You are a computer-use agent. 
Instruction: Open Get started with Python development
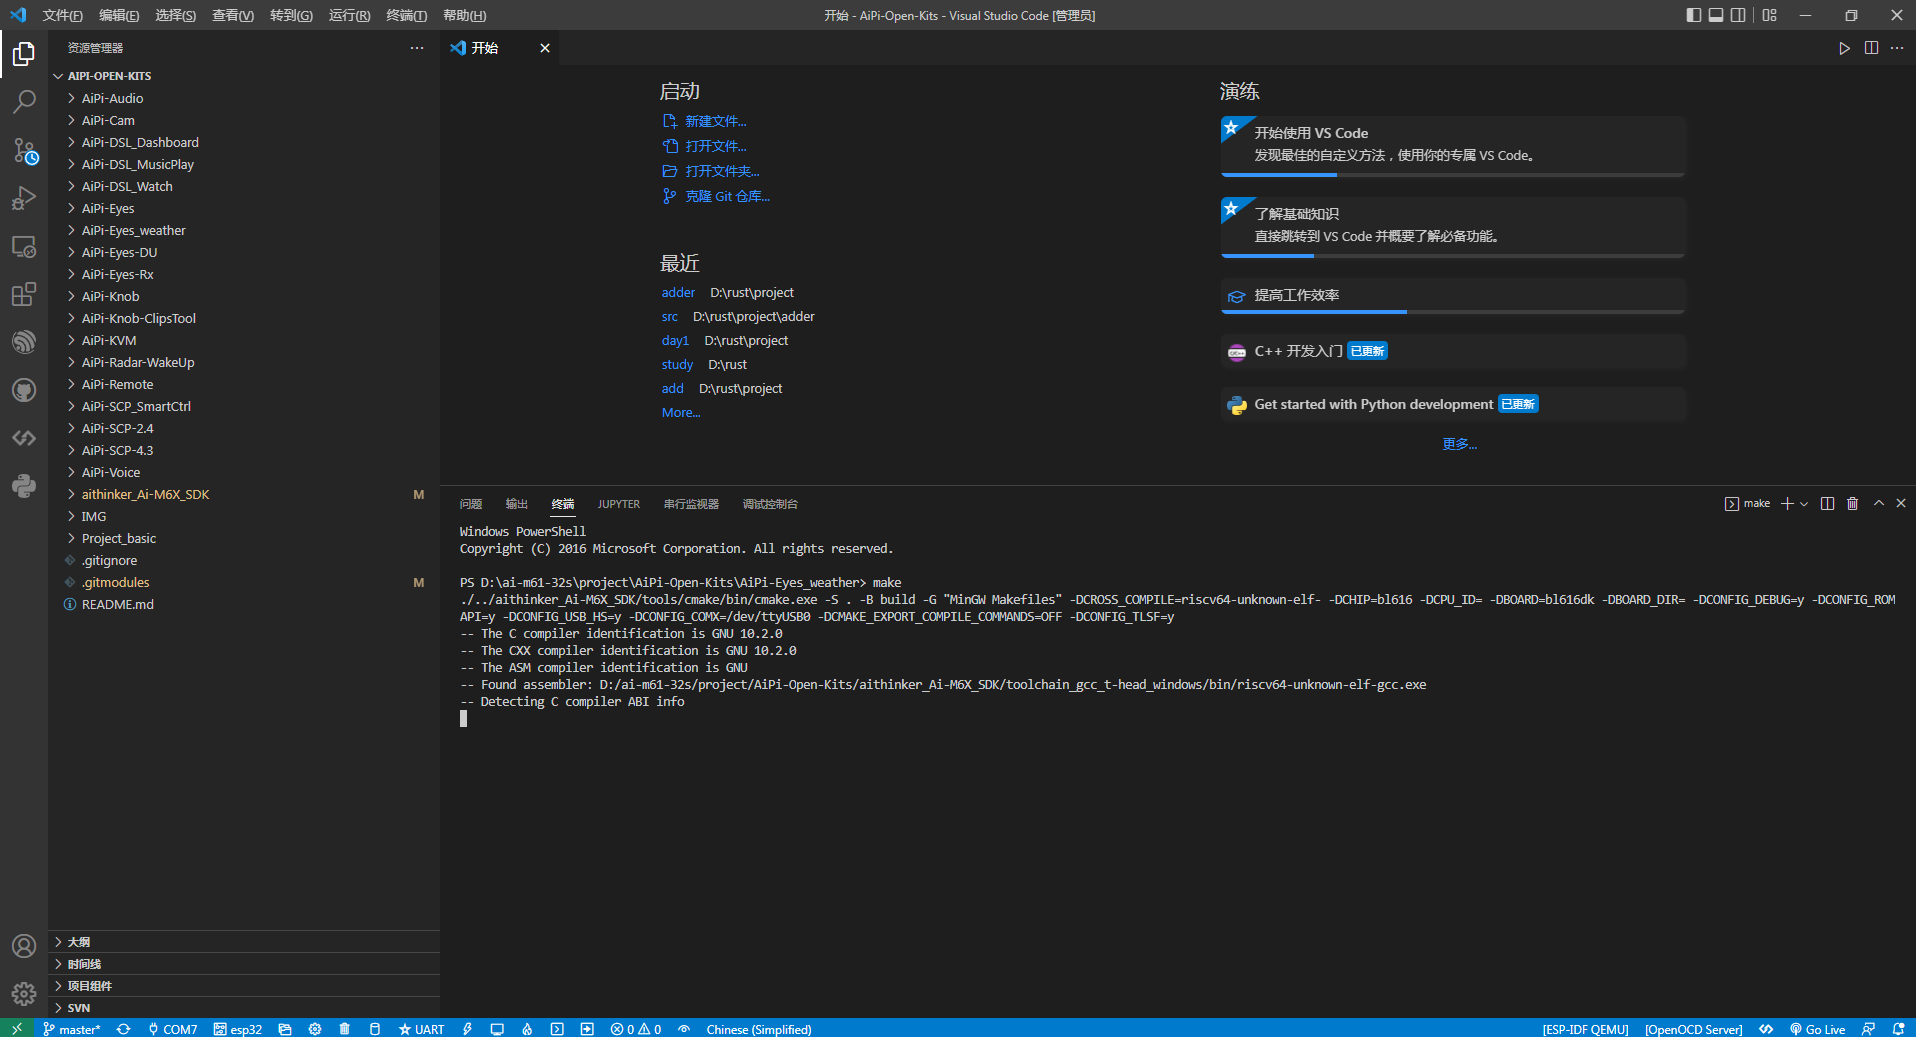click(x=1453, y=404)
